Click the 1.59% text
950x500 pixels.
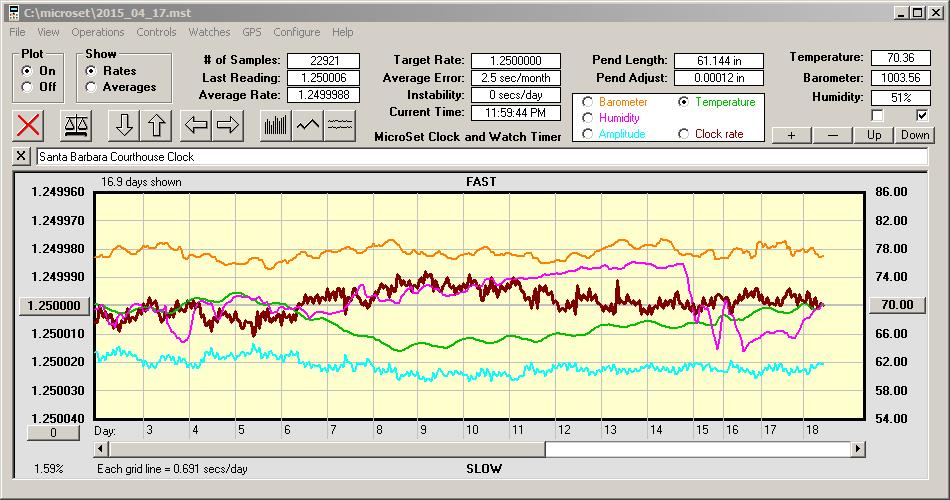(48, 468)
